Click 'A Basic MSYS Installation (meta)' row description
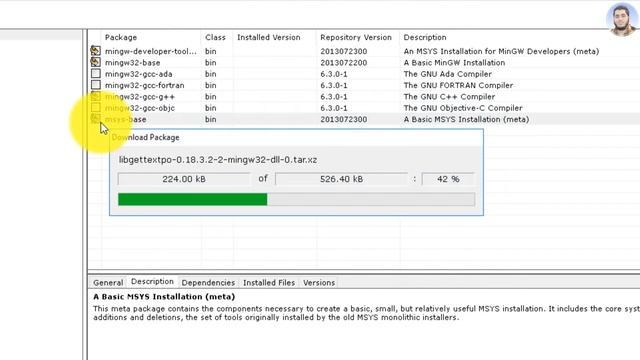This screenshot has width=640, height=360. point(466,119)
